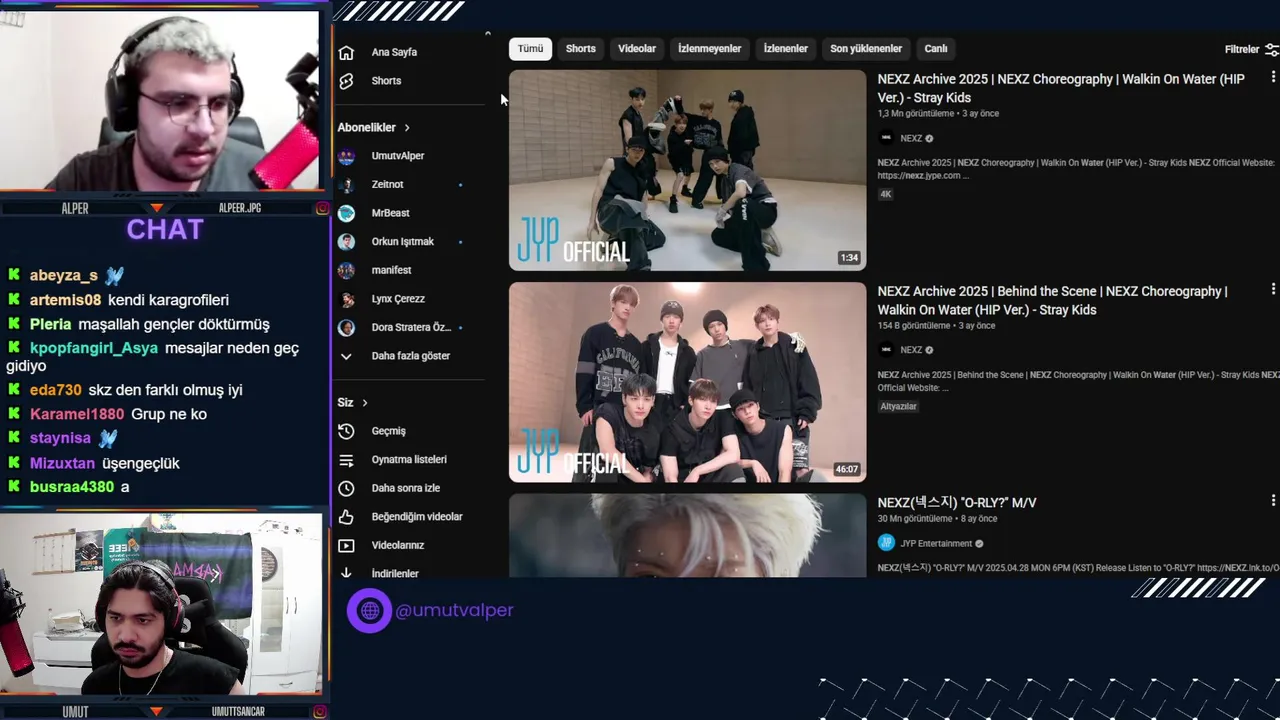The image size is (1280, 720).
Task: Open NEXZ channel name under choreography video
Action: point(911,139)
